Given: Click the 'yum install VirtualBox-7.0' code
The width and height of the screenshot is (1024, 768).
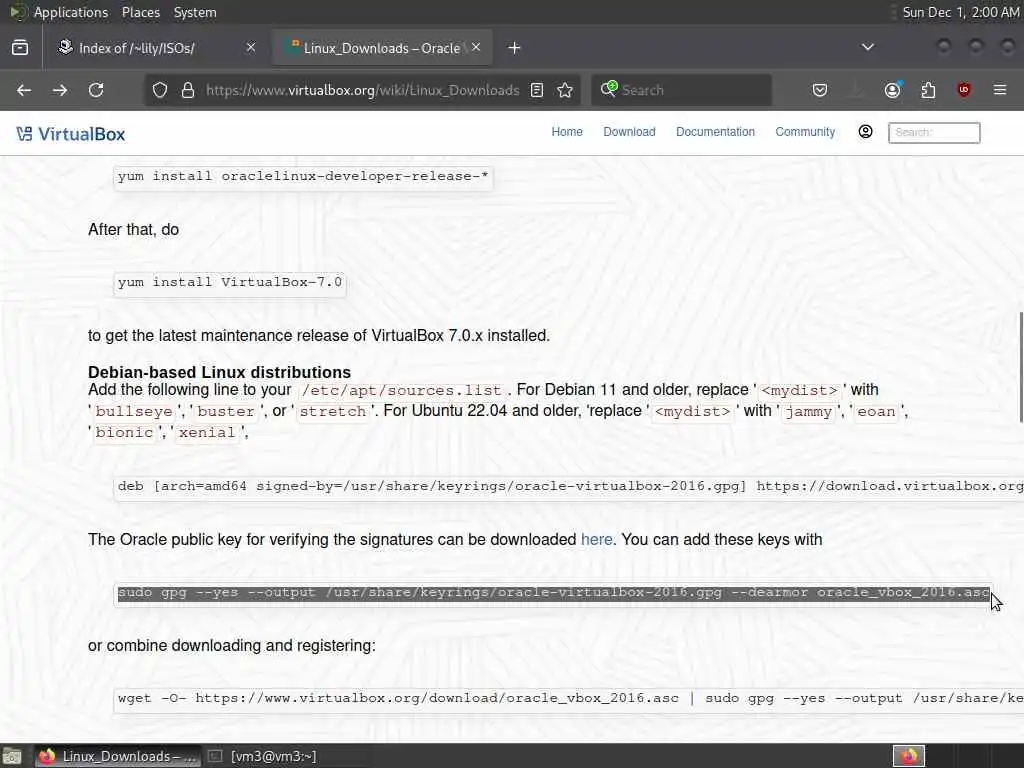Looking at the screenshot, I should click(230, 282).
